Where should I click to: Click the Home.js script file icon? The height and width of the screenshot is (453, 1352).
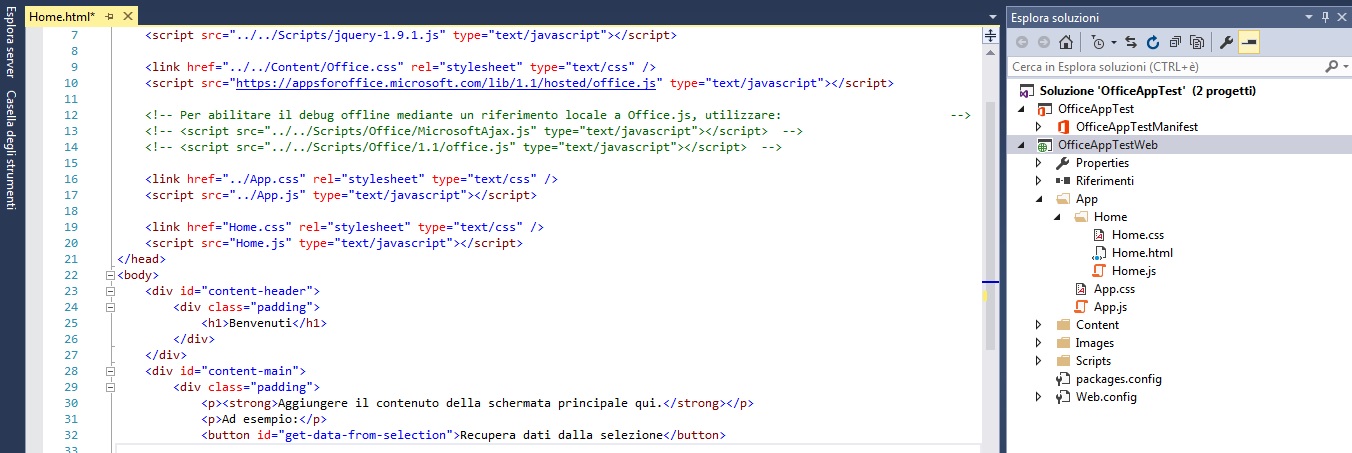[1100, 271]
